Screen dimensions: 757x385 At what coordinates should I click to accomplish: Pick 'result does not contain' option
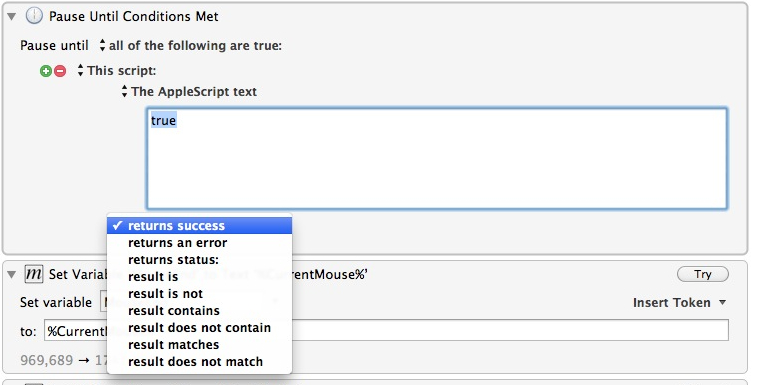(x=199, y=328)
